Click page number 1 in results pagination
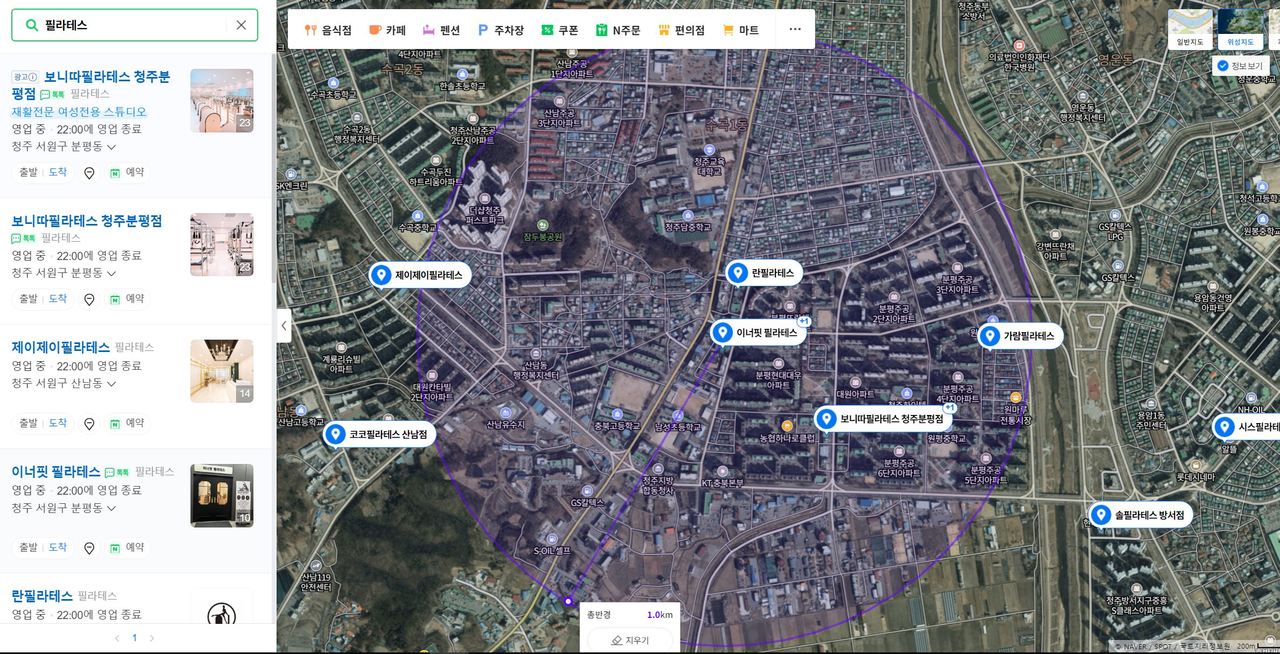 (x=135, y=638)
